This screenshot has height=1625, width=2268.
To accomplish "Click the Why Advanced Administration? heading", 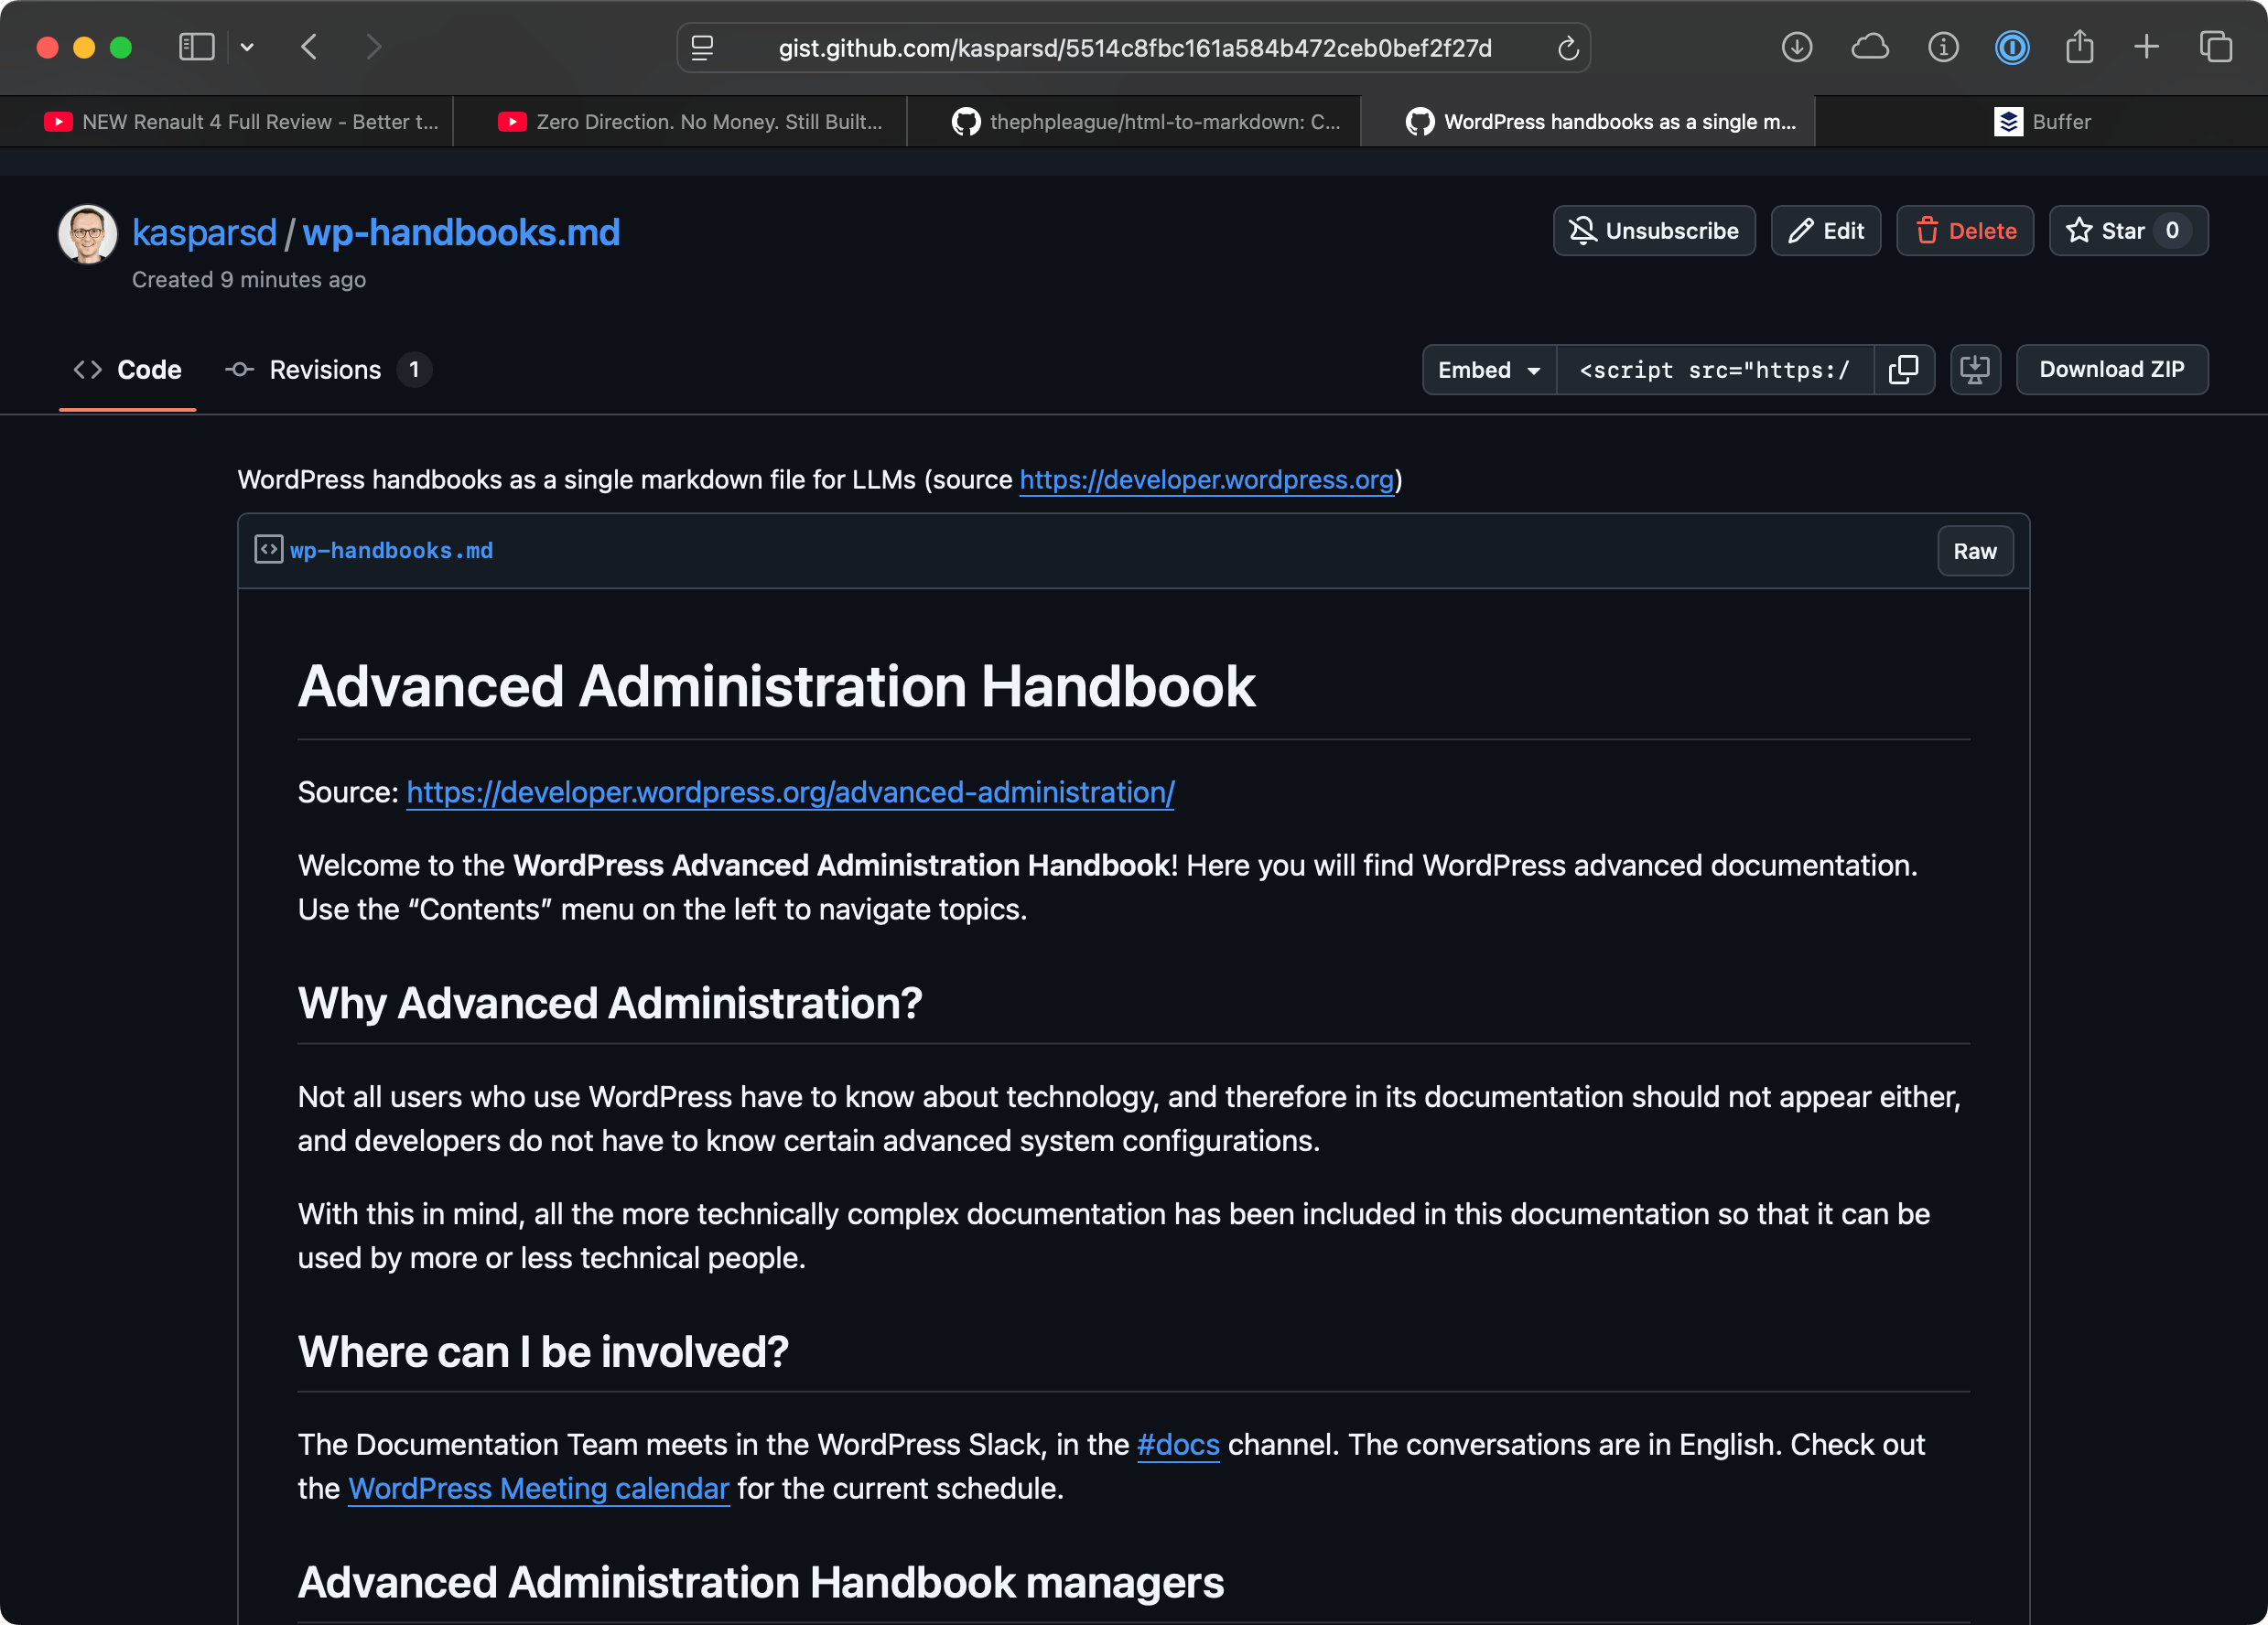I will tap(610, 1003).
